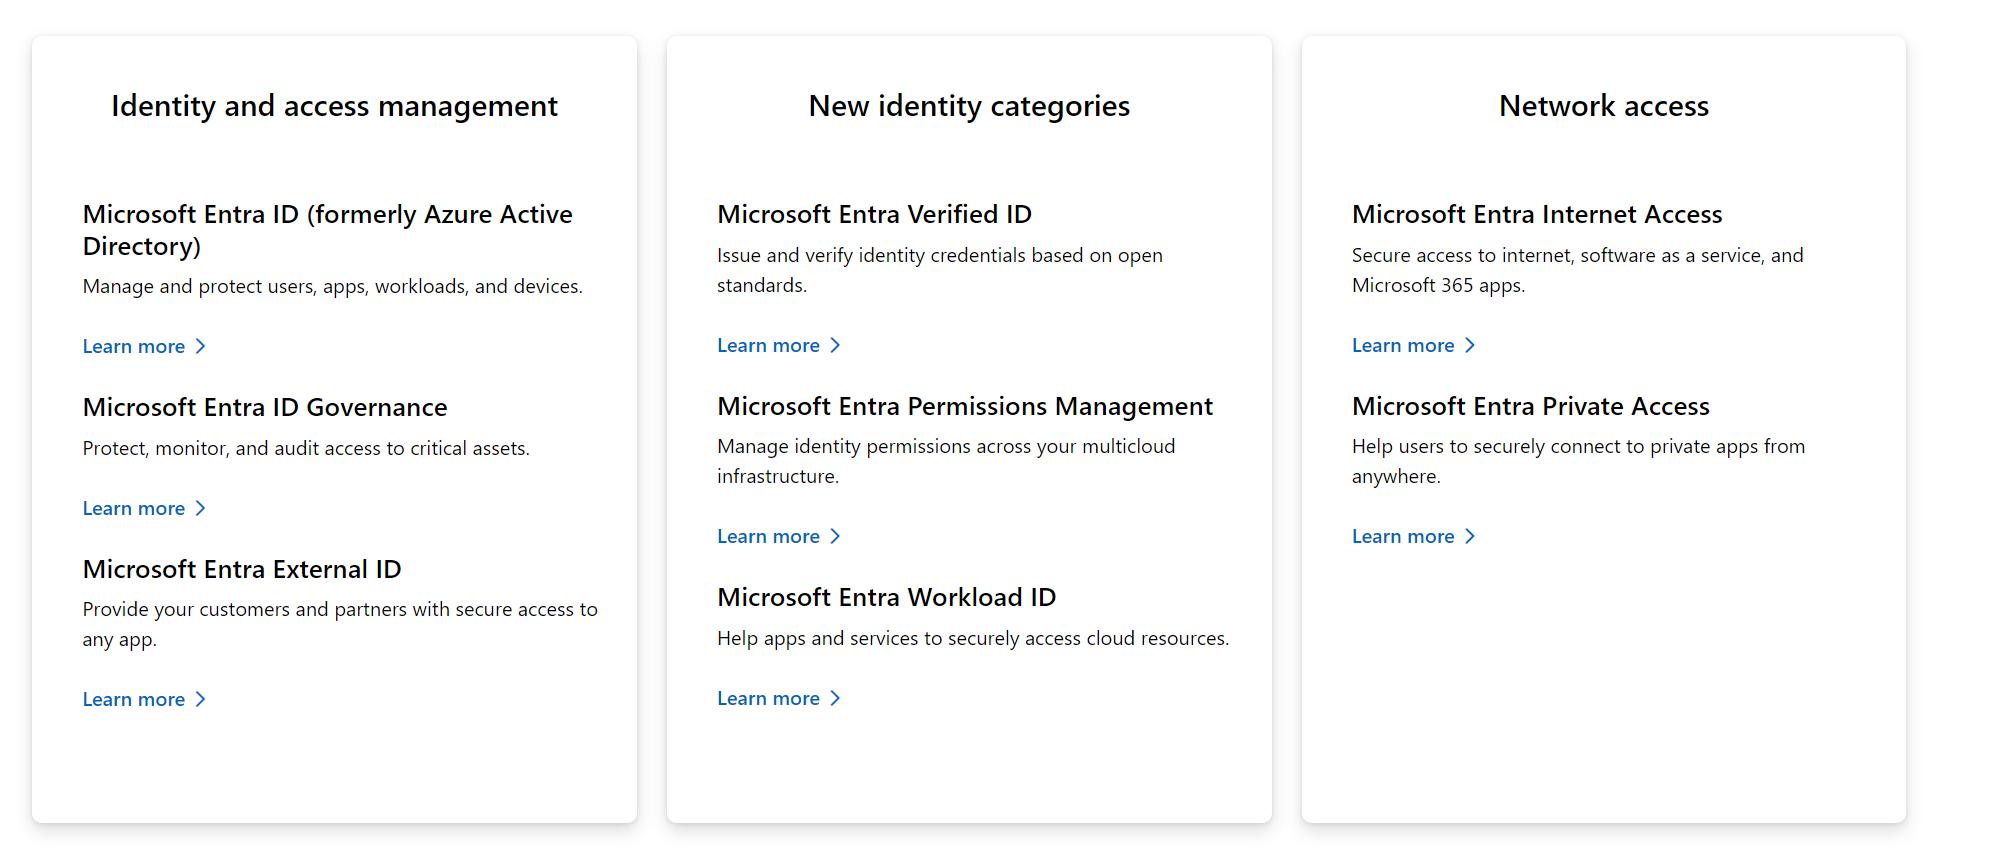
Task: Open Learn more link under Microsoft Entra ID
Action: click(144, 346)
